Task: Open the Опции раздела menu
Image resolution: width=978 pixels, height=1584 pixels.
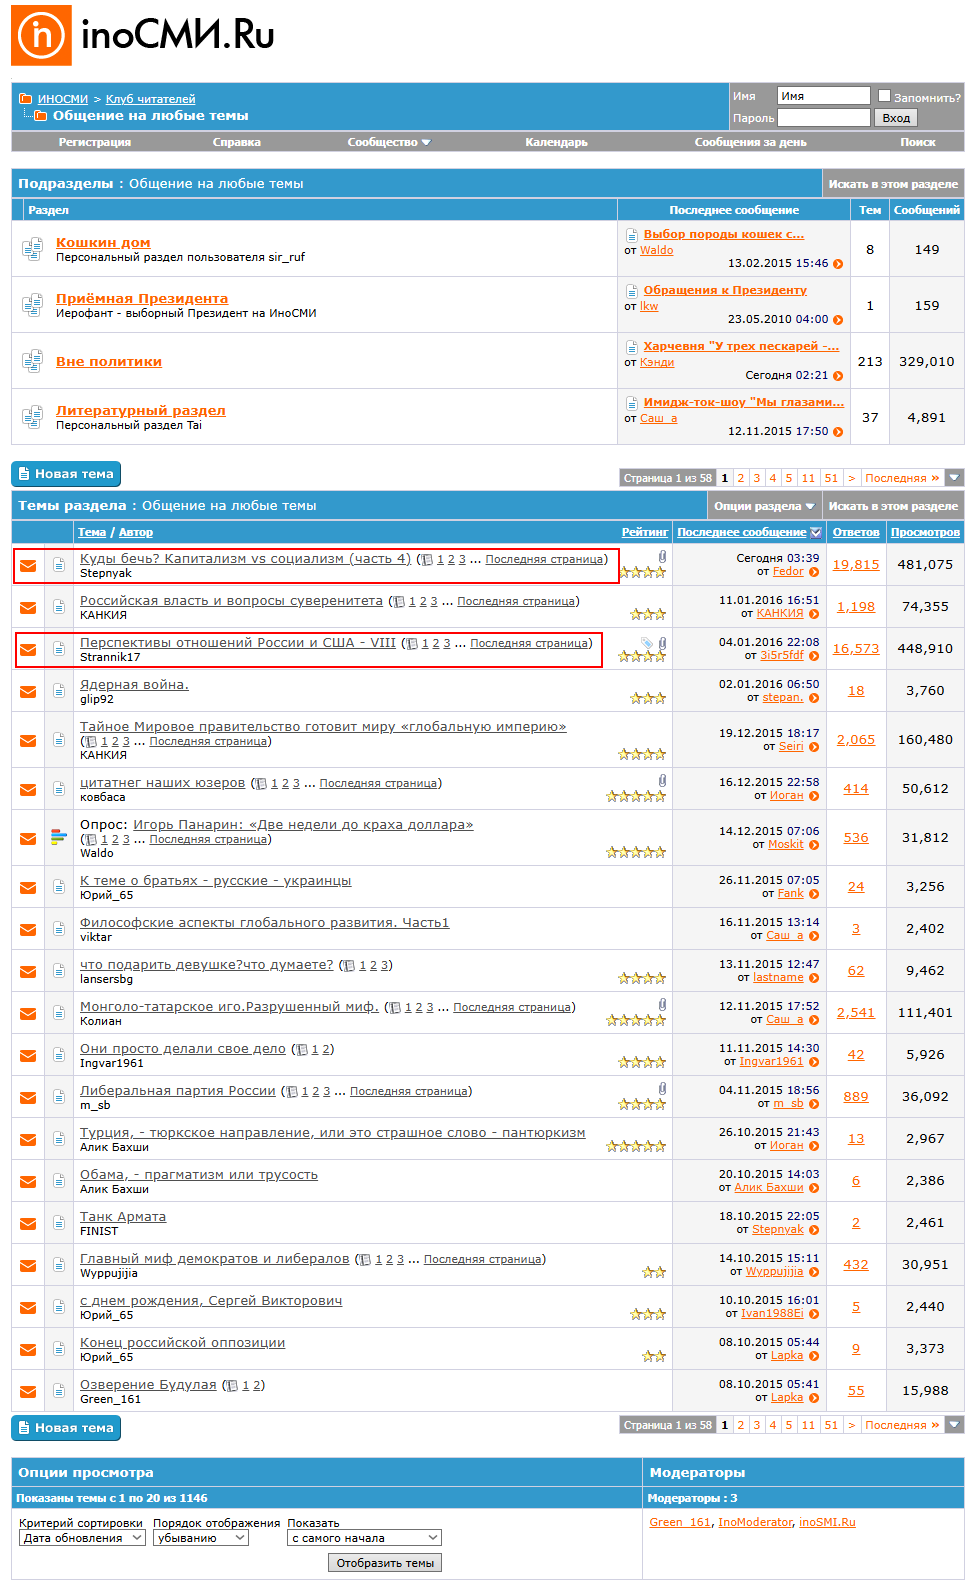Action: point(764,506)
